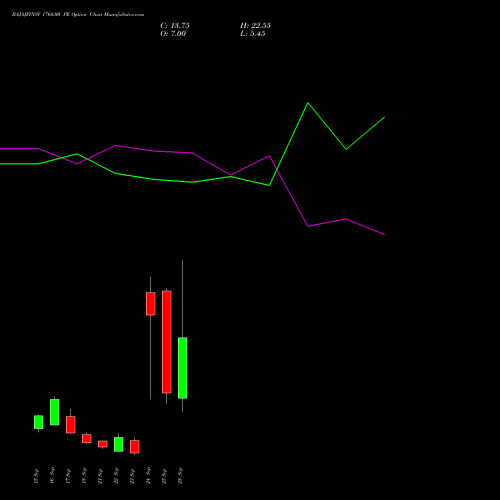
Task: Select the 23 Sep date label
Action: (x=132, y=476)
